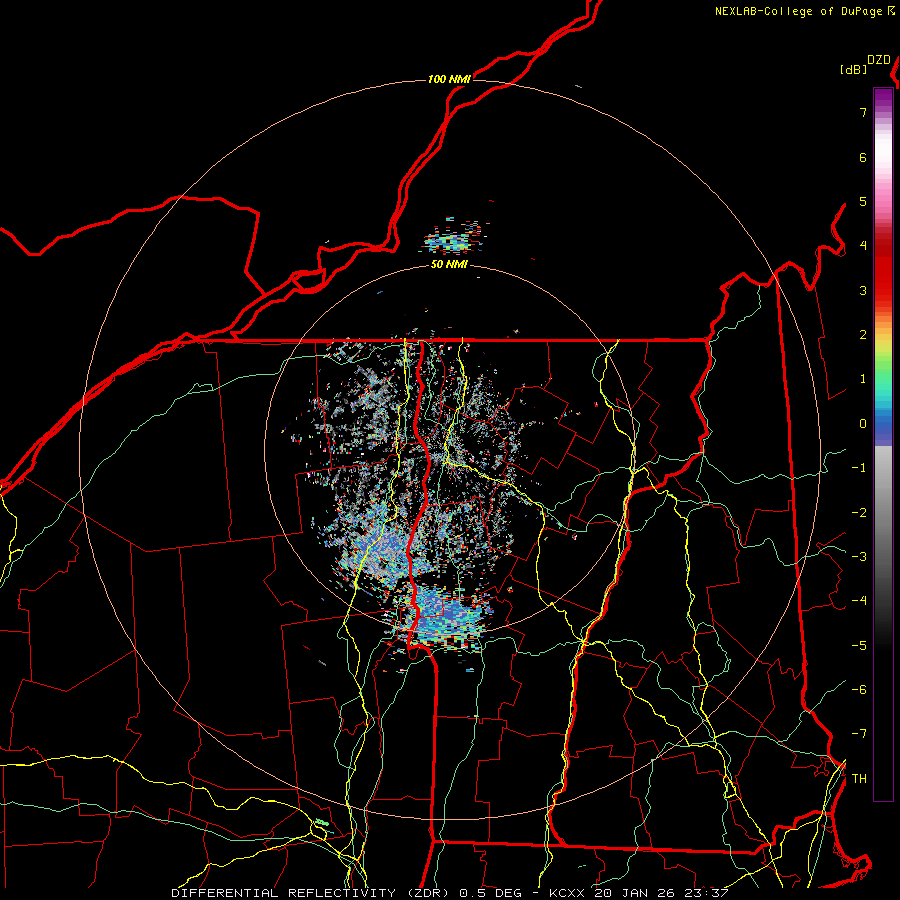Click the -6 value on color scale
This screenshot has height=900, width=900.
click(859, 690)
